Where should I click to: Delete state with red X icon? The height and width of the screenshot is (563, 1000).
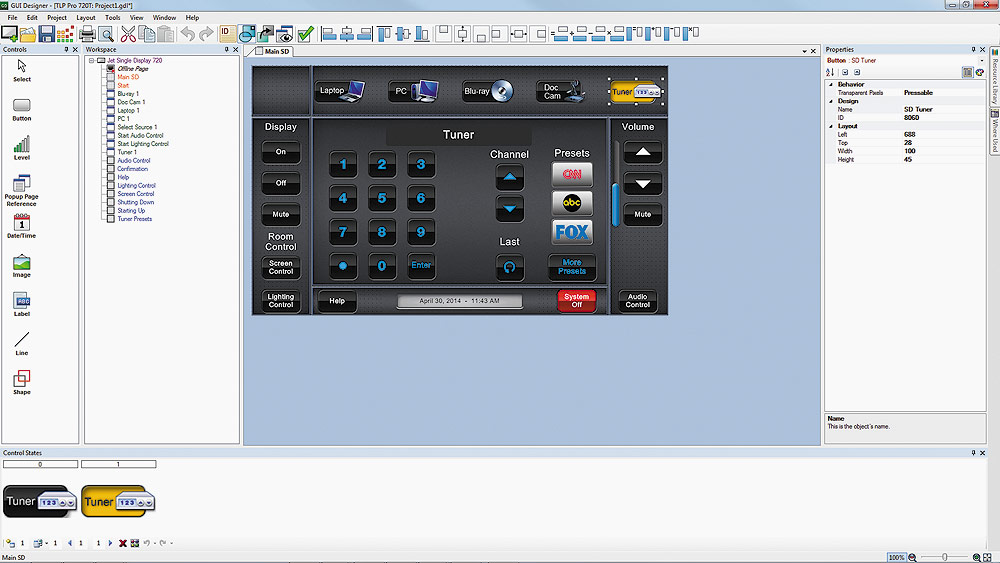click(122, 543)
